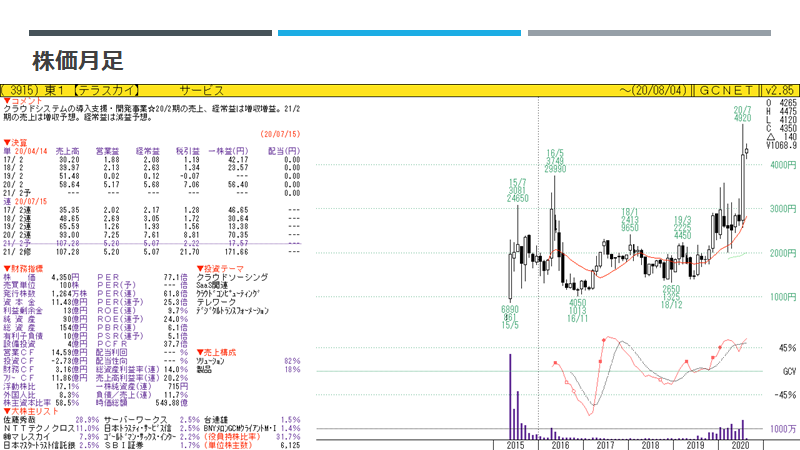The image size is (800, 450).
Task: Select the 単 20/04/14 row label
Action: [26, 151]
